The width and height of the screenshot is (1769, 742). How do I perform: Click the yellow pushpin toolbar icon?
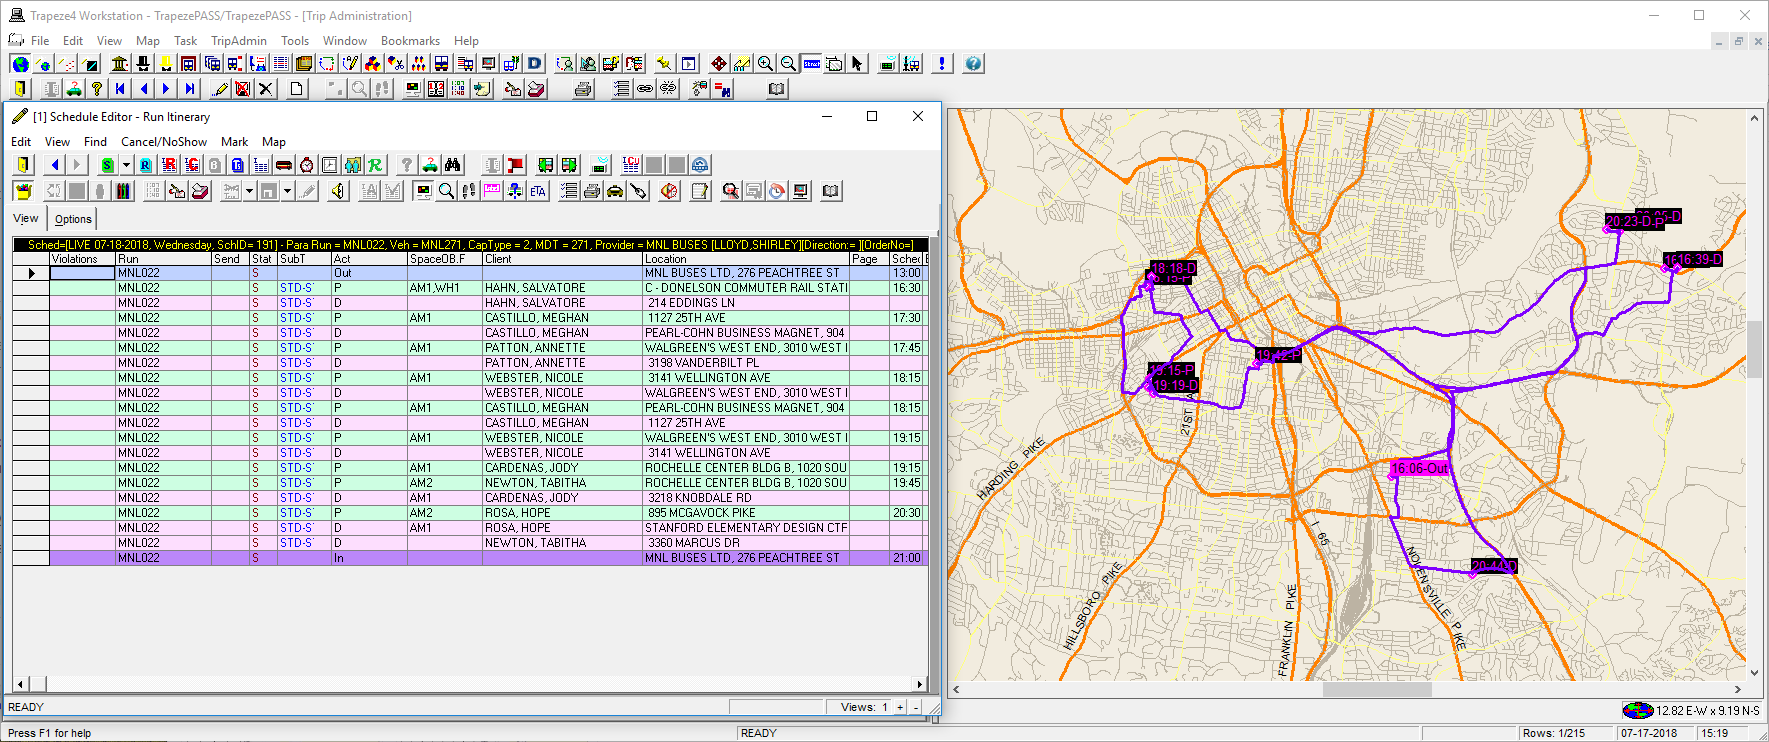point(664,64)
